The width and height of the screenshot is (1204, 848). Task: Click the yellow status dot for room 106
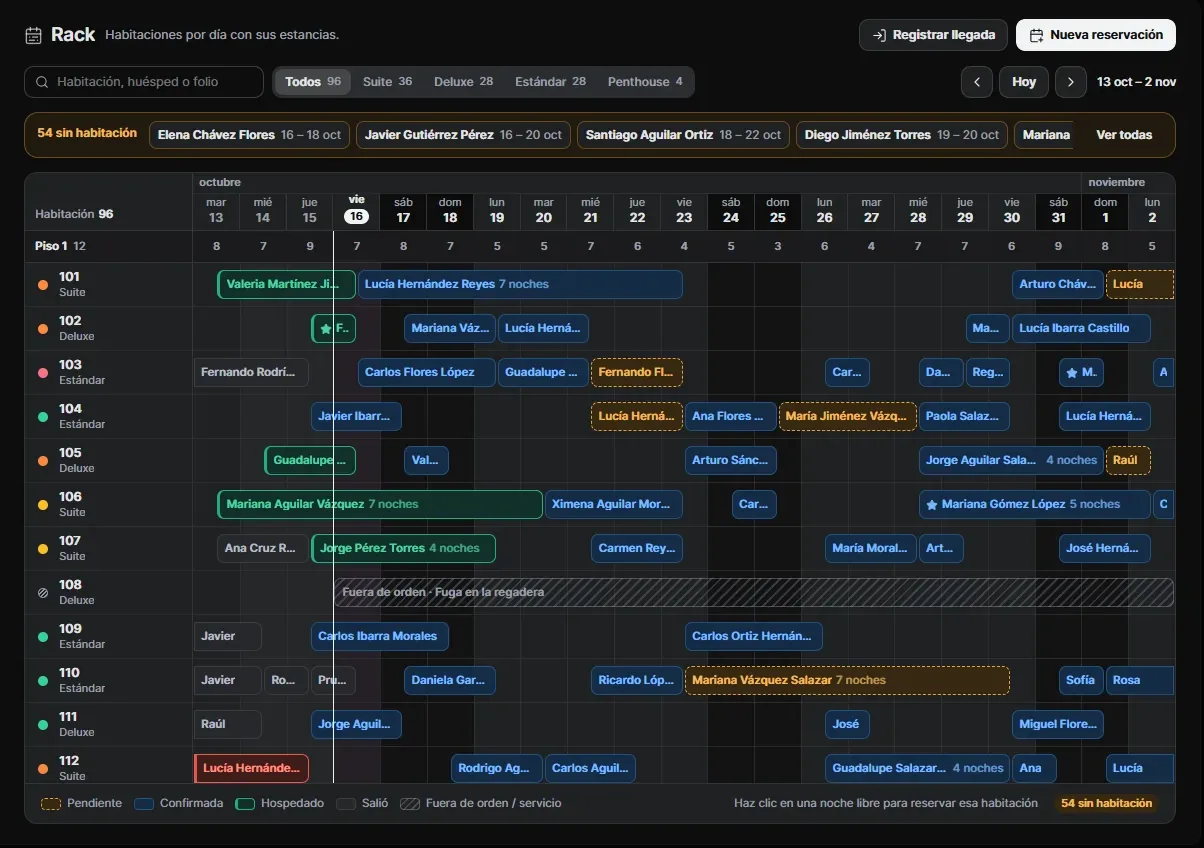[x=43, y=505]
